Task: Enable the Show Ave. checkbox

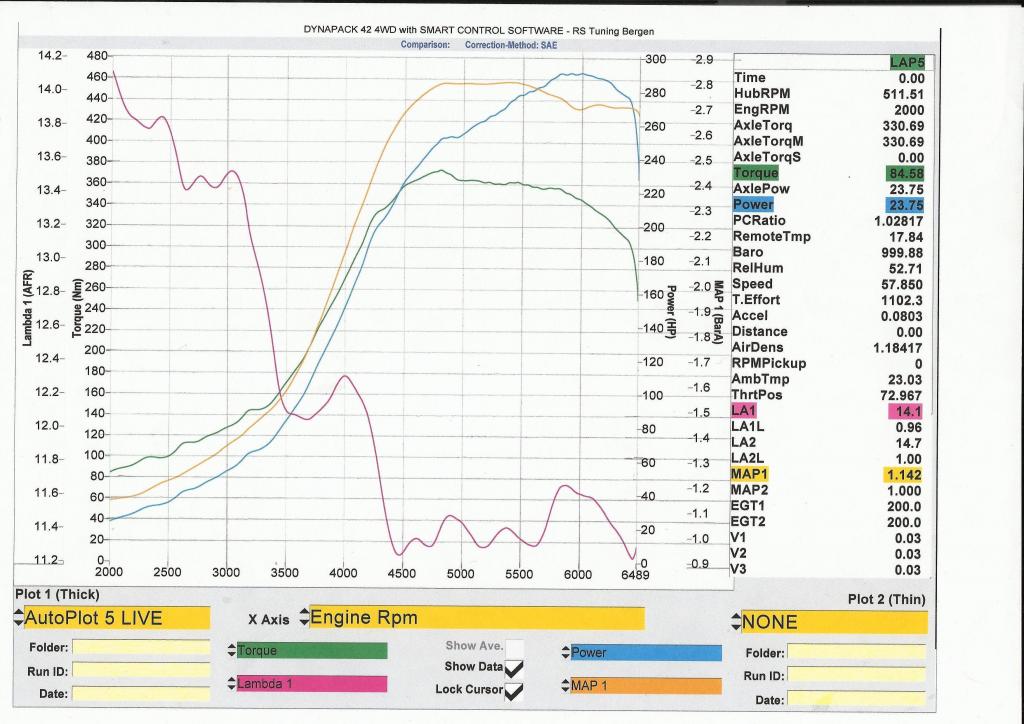Action: (515, 647)
